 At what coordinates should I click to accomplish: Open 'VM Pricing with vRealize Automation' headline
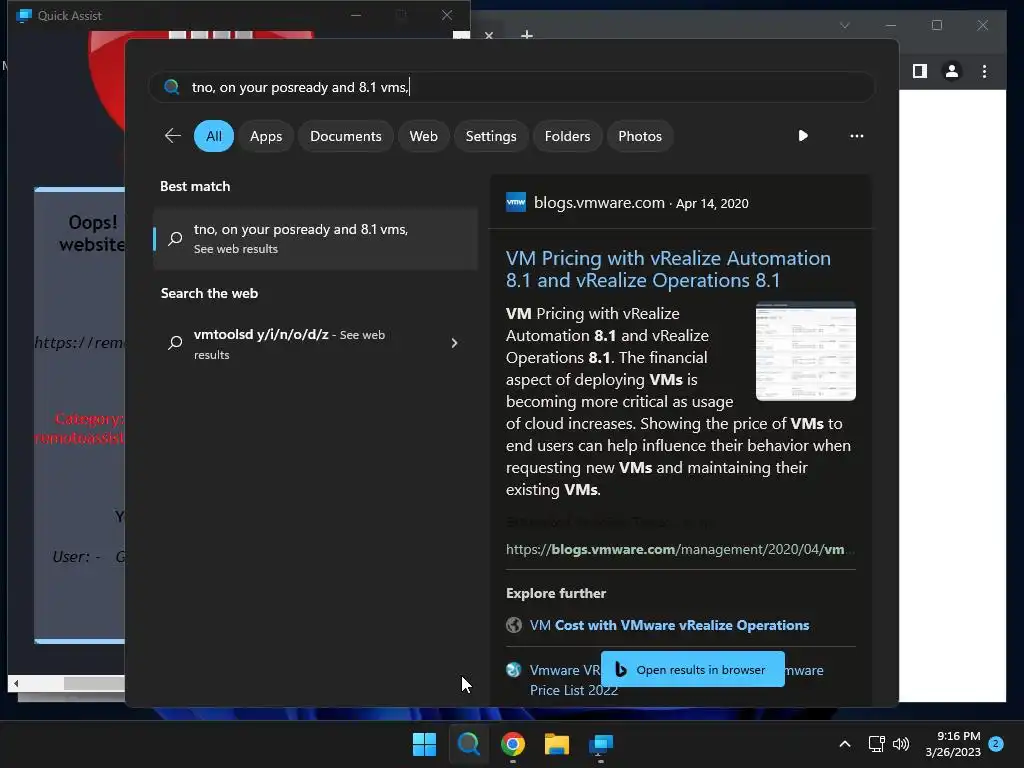point(668,269)
